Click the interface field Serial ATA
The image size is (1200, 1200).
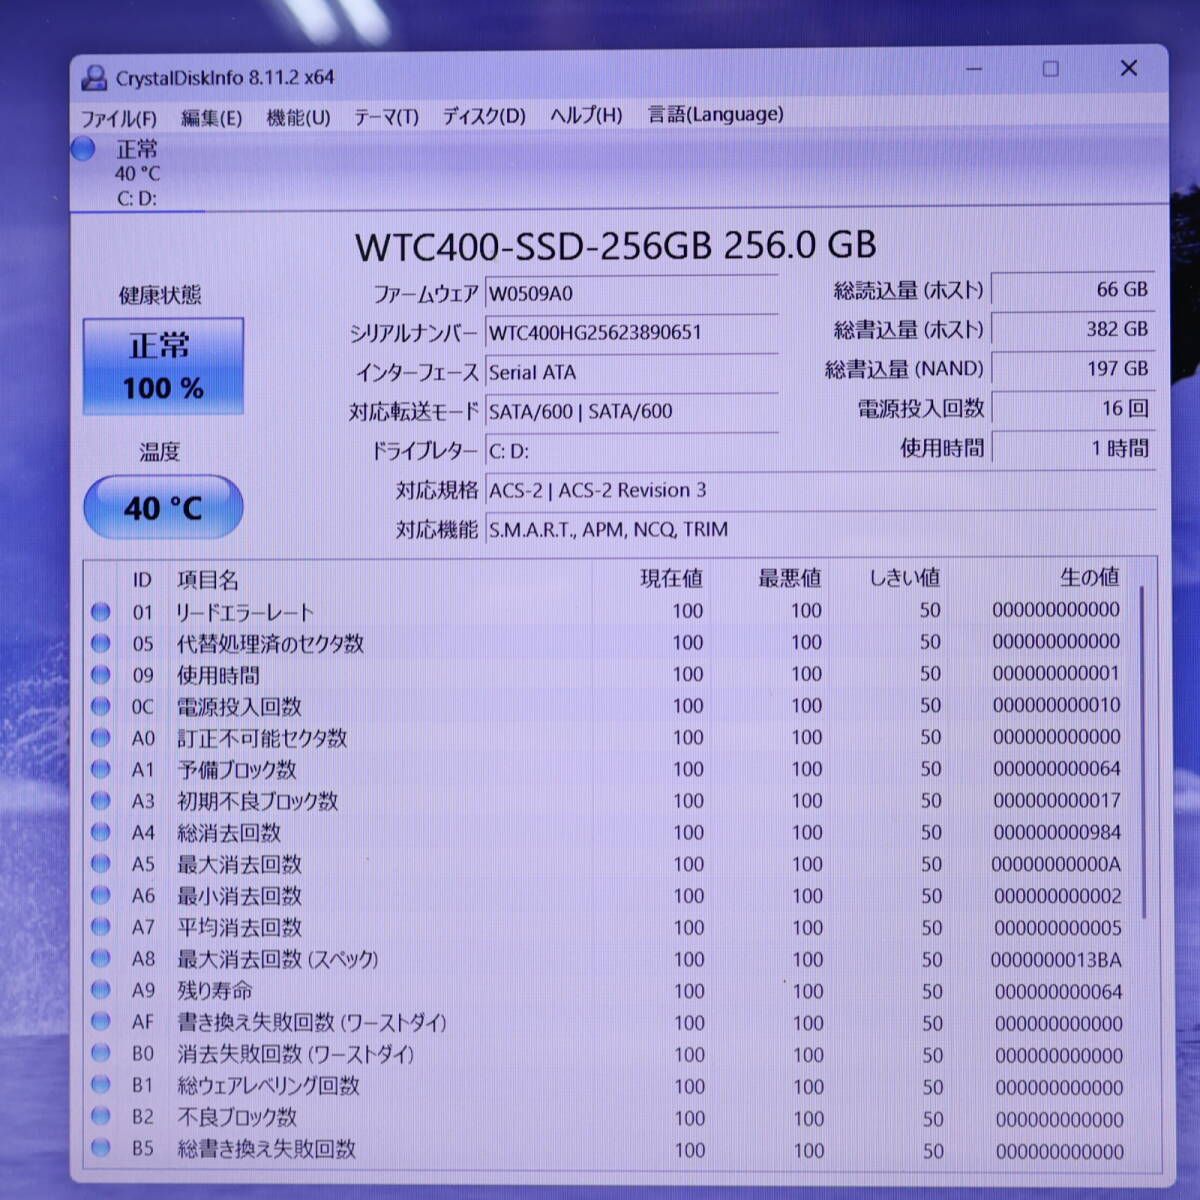pos(631,372)
